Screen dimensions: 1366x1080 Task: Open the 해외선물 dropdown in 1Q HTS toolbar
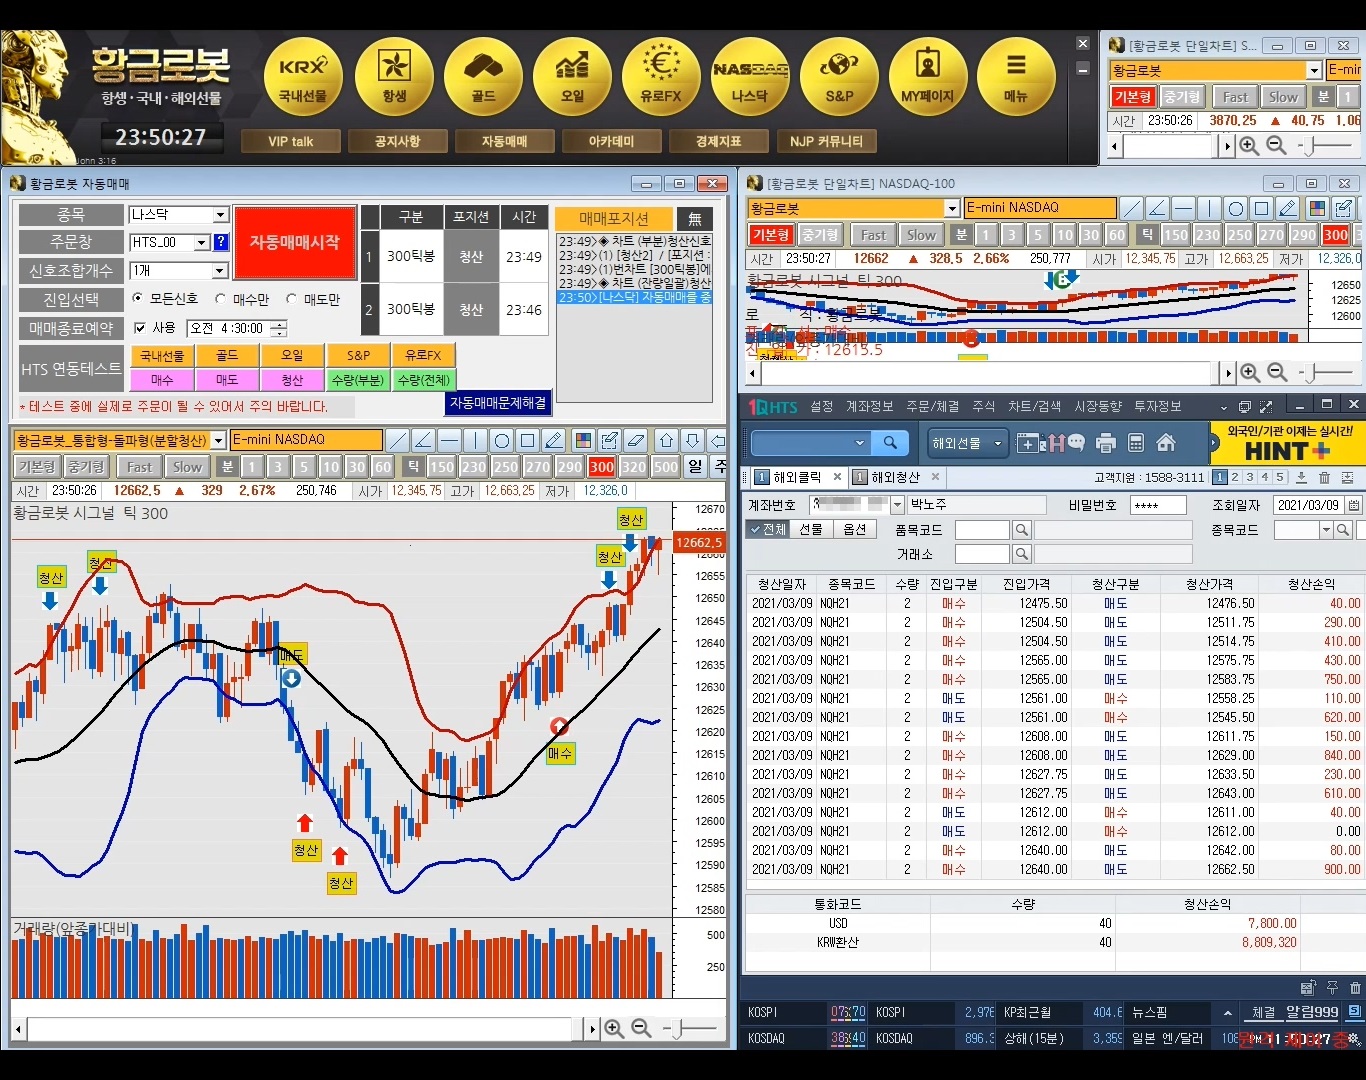click(966, 443)
